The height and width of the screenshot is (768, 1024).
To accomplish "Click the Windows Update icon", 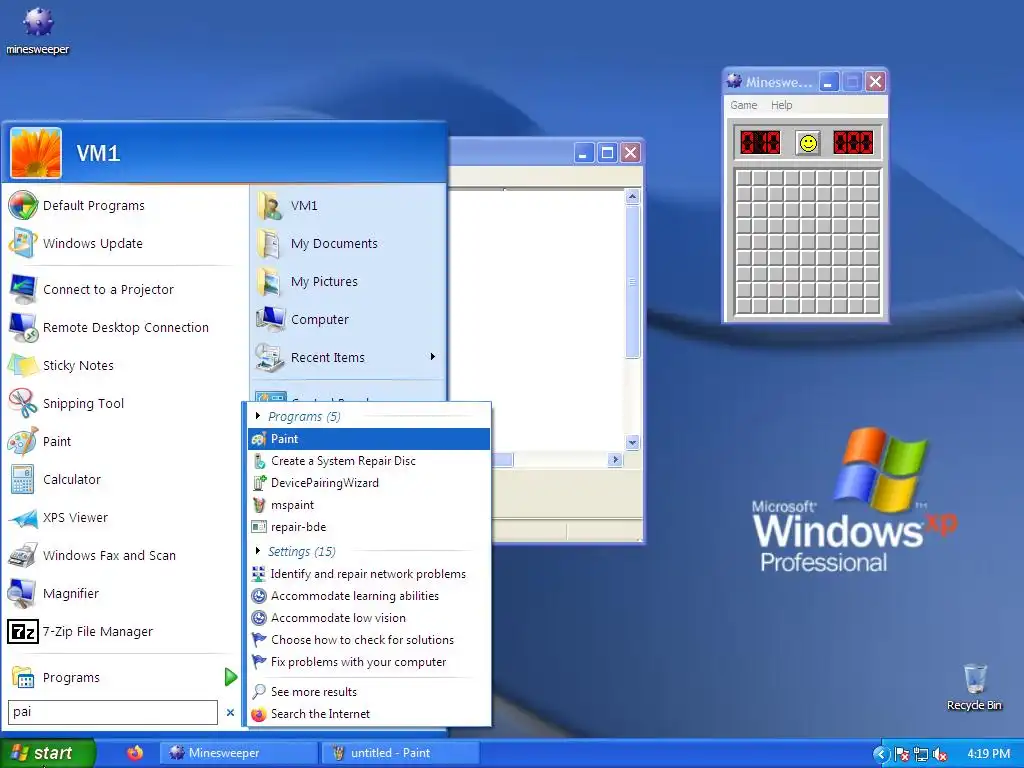I will click(x=23, y=243).
